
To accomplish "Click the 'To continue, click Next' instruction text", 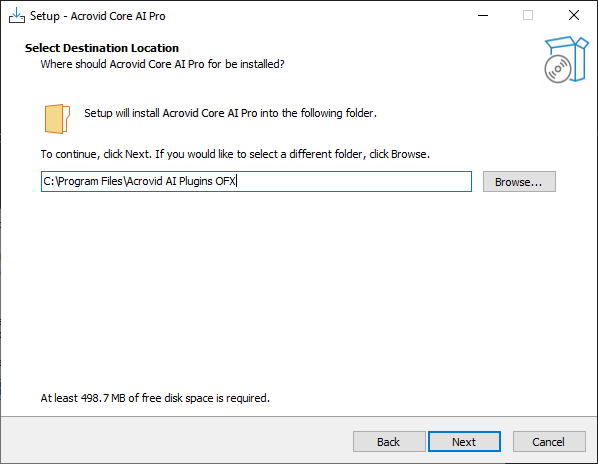I will [x=235, y=154].
